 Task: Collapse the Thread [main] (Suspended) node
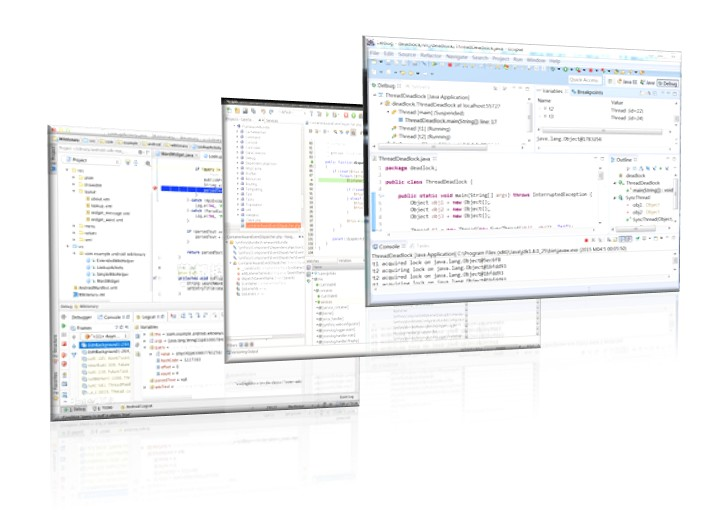(389, 112)
